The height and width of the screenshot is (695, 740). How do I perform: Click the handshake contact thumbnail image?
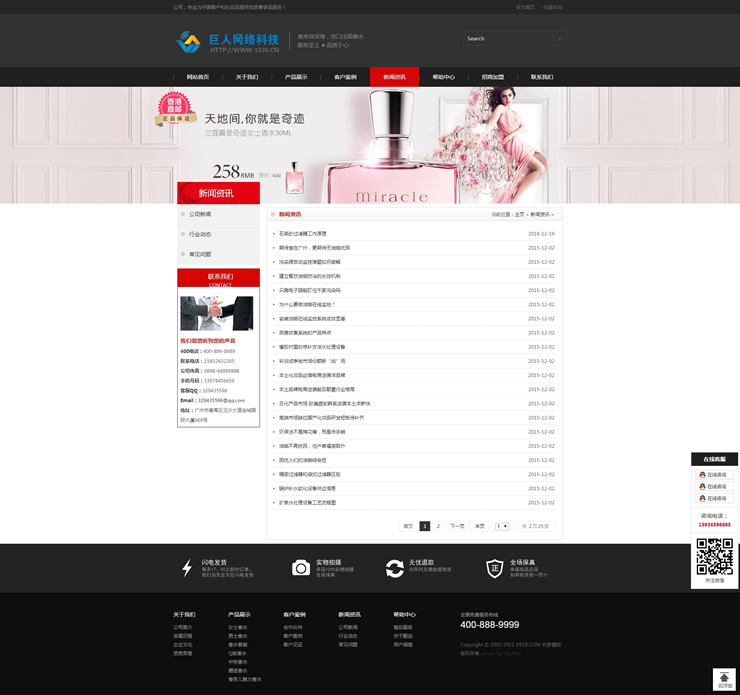[x=216, y=313]
